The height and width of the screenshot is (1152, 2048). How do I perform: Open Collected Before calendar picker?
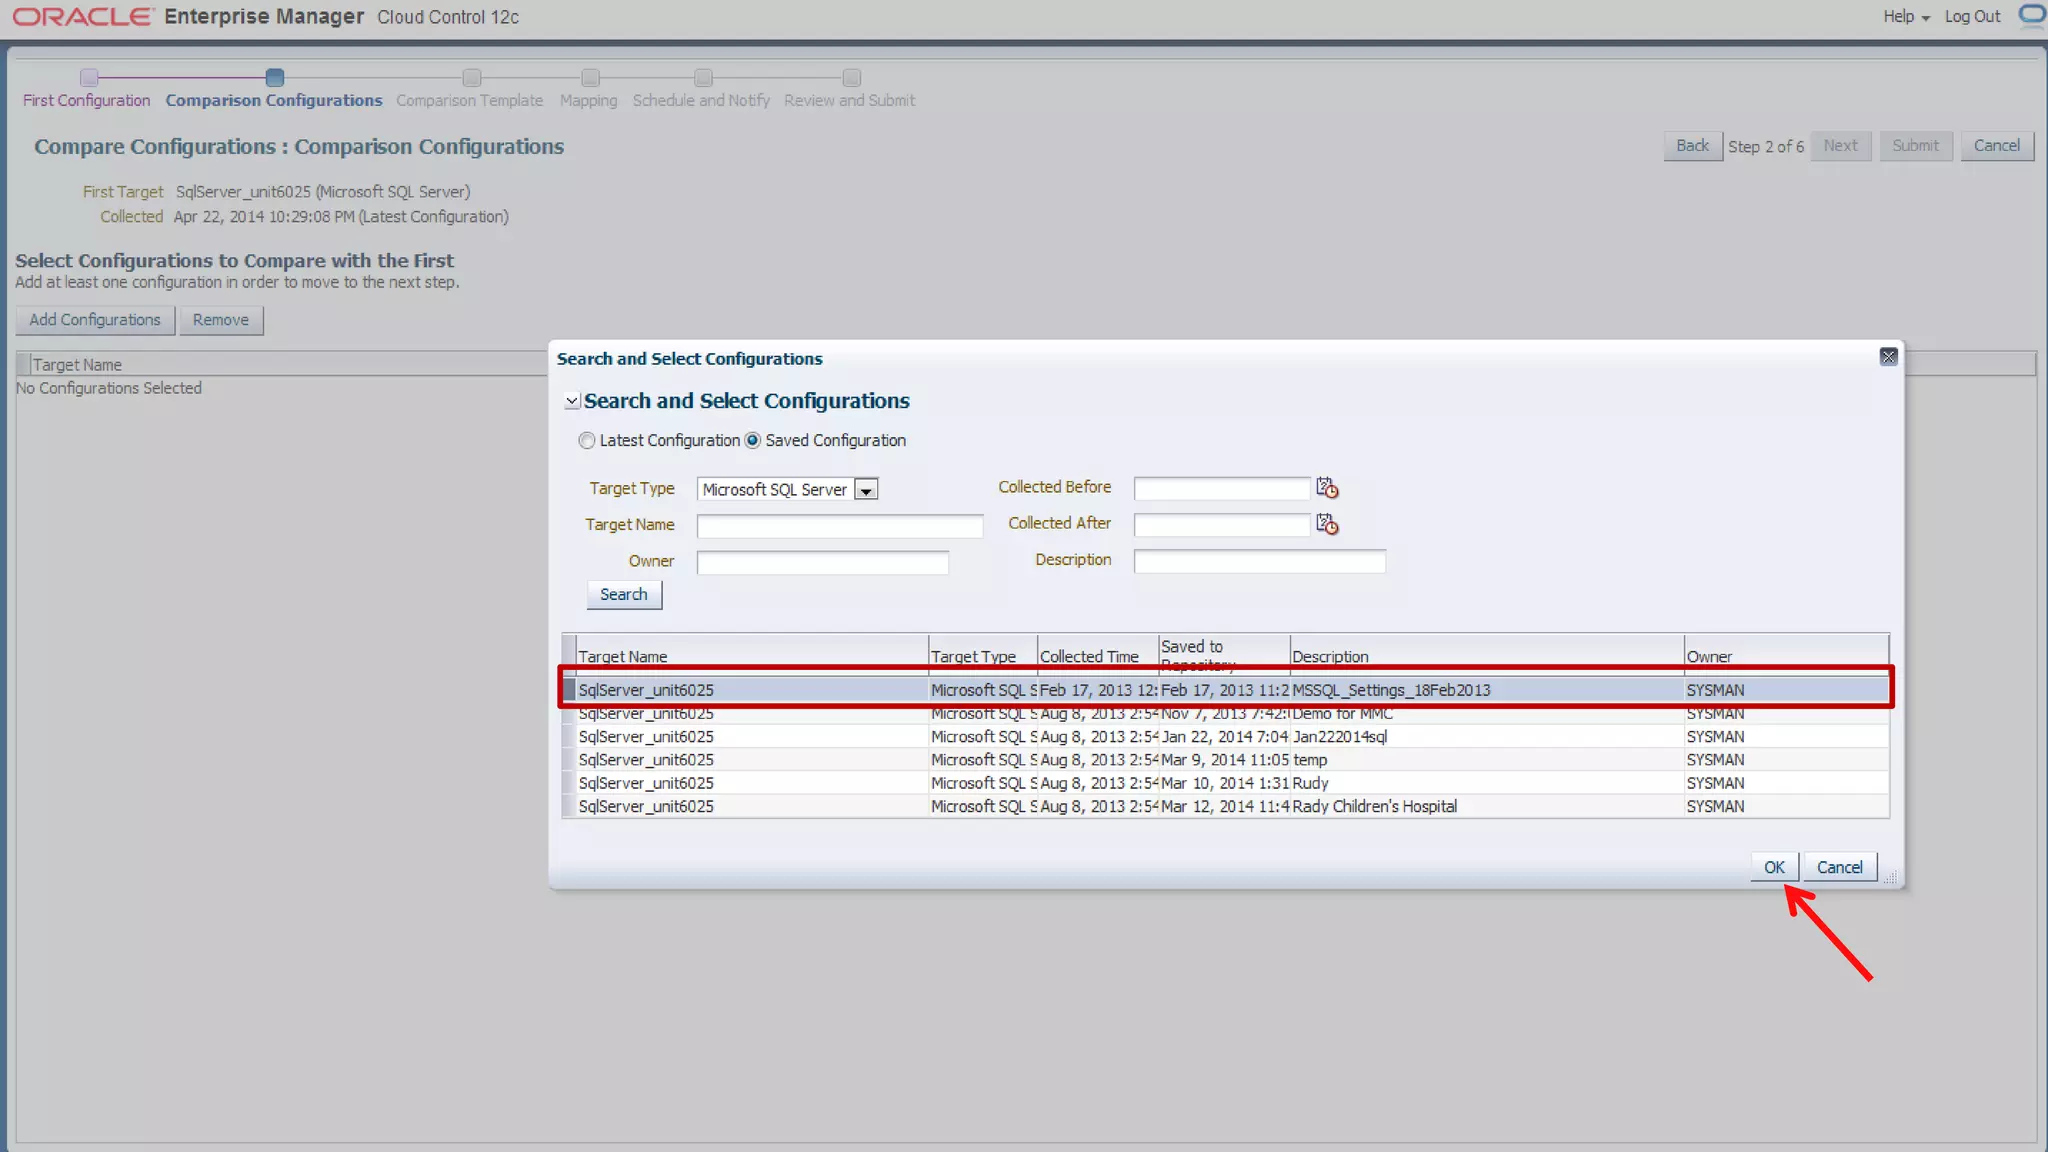(1327, 488)
